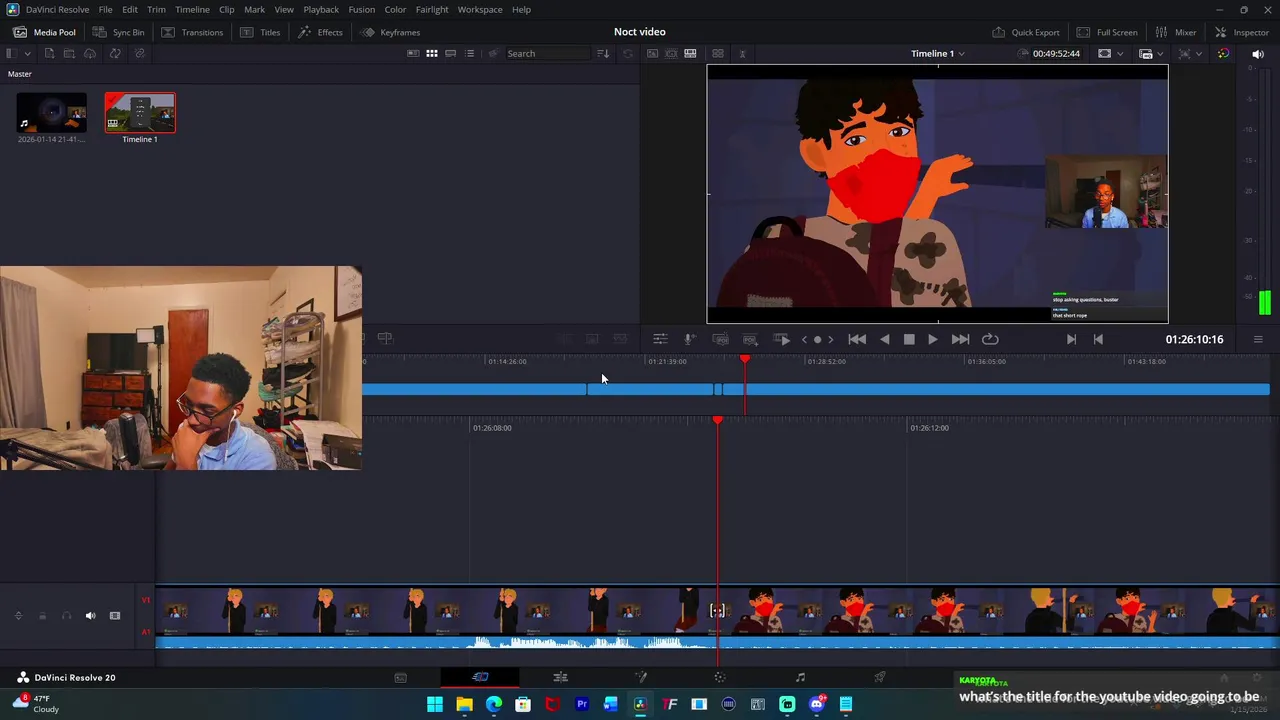The image size is (1280, 720).
Task: Toggle the Inspector panel
Action: point(1240,32)
